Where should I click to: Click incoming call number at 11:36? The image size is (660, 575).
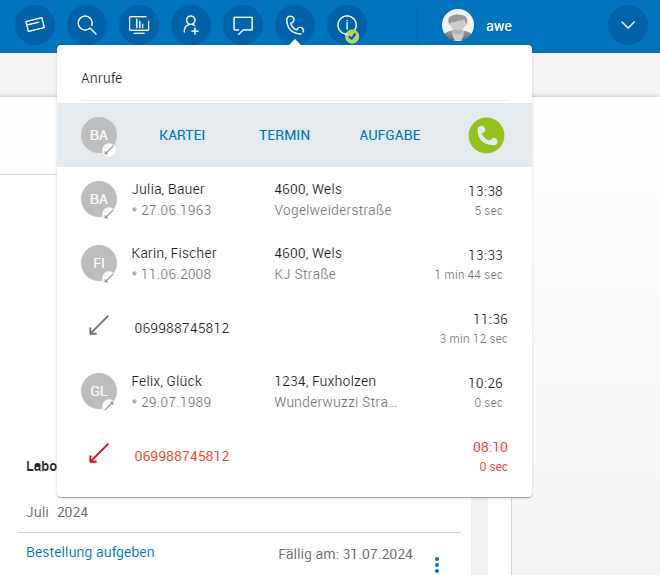(x=182, y=328)
